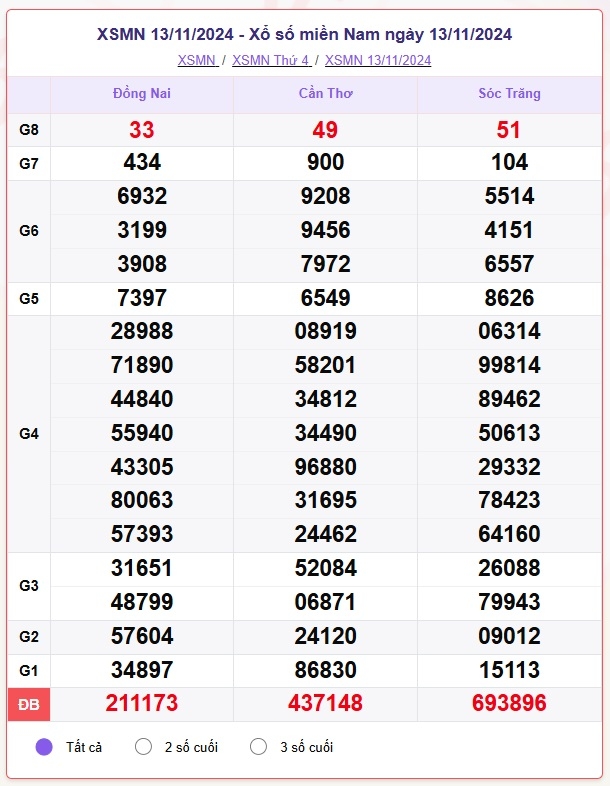The width and height of the screenshot is (610, 786).
Task: Click the page title heading XSMN 13/11/2024
Action: click(x=304, y=34)
